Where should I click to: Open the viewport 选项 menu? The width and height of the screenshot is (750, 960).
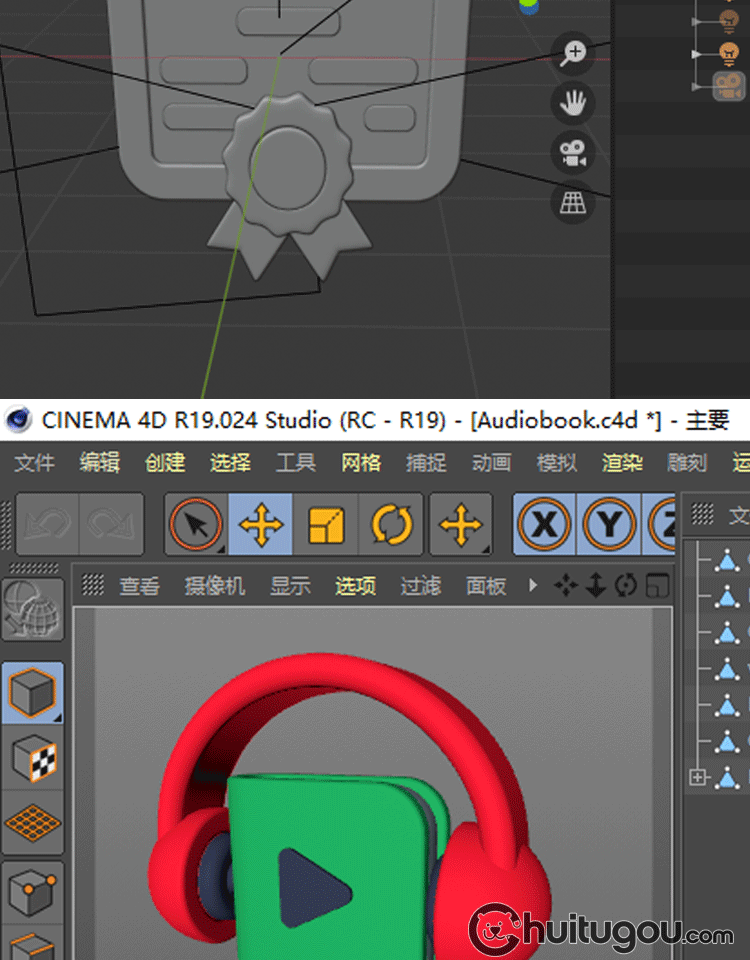(x=356, y=587)
